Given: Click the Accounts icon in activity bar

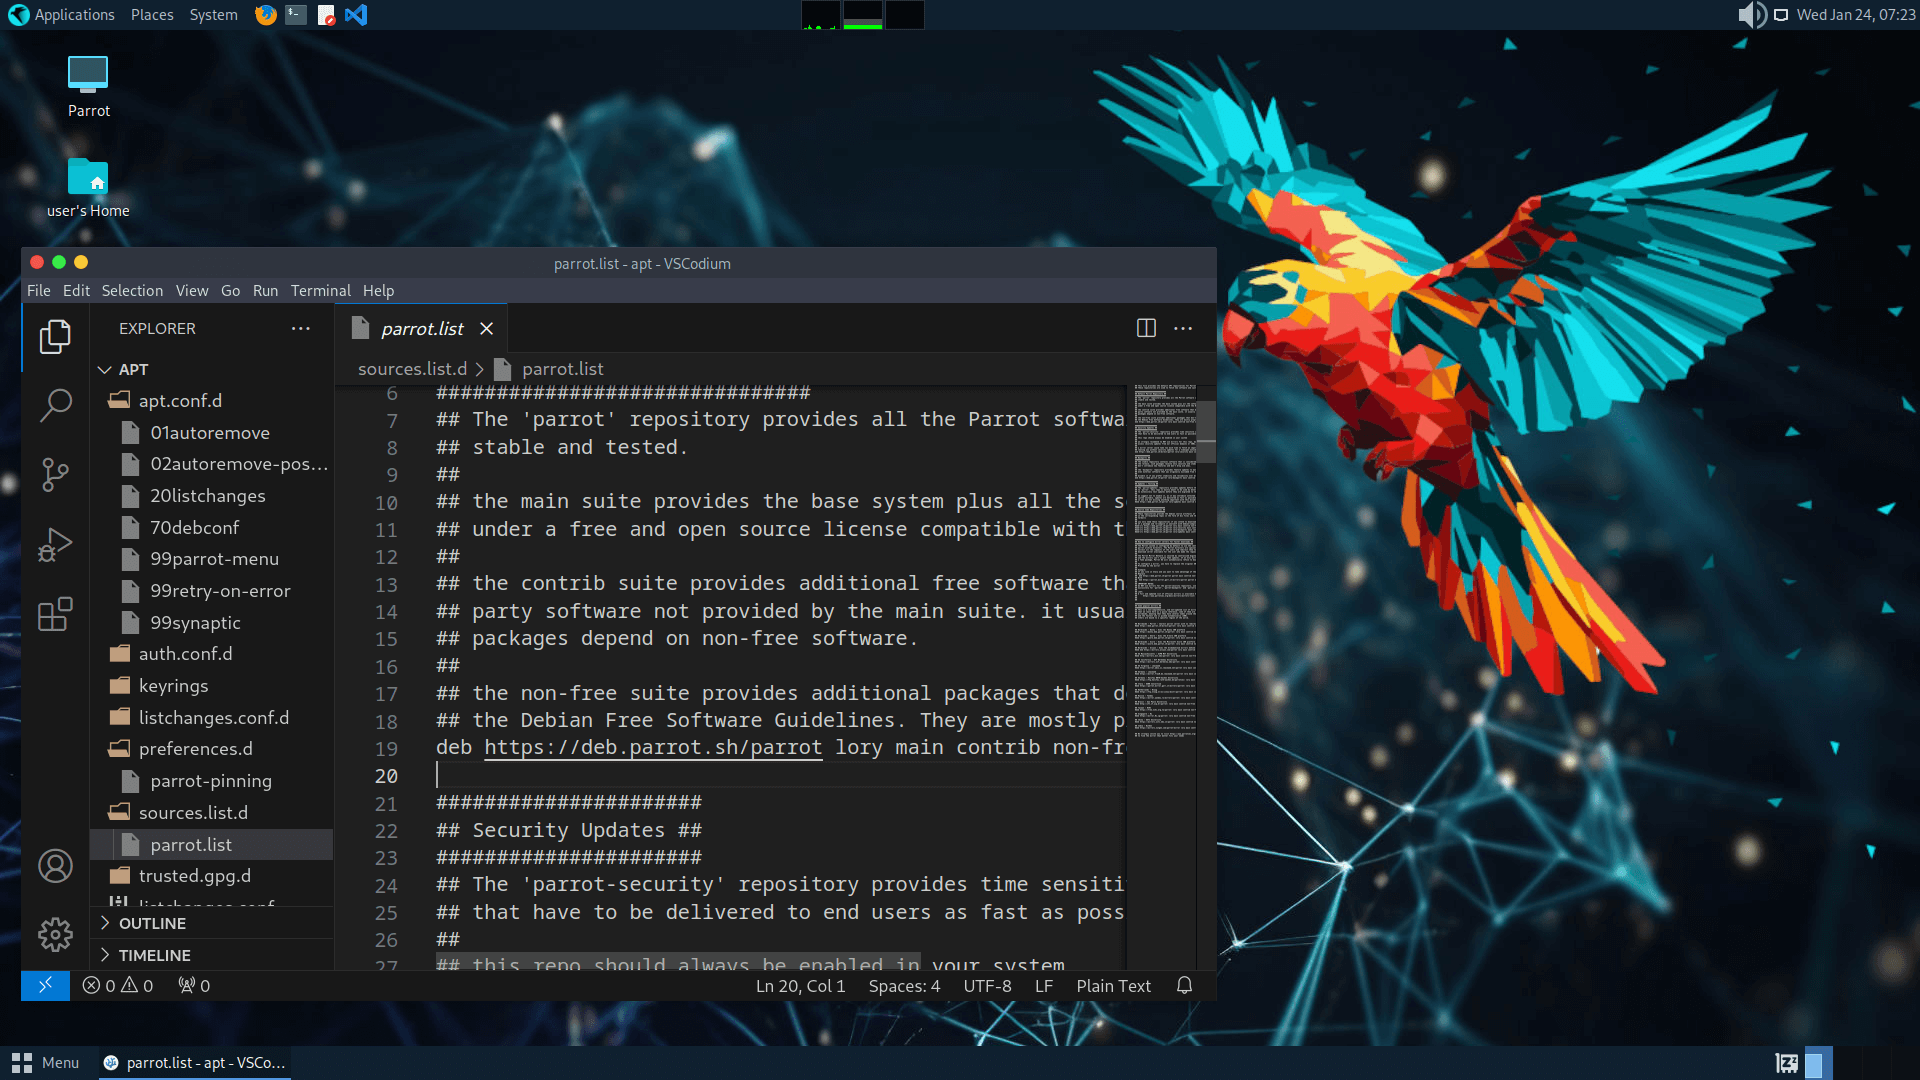Looking at the screenshot, I should coord(55,866).
